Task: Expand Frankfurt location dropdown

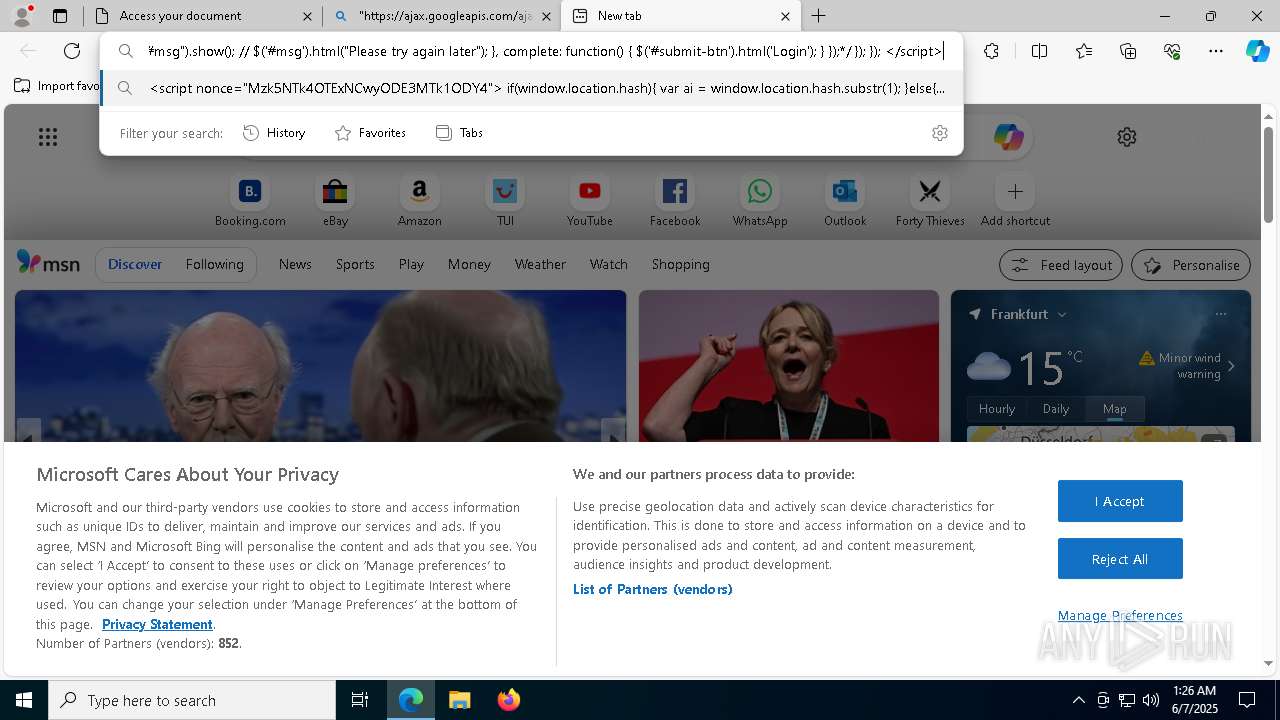Action: pyautogui.click(x=1062, y=314)
